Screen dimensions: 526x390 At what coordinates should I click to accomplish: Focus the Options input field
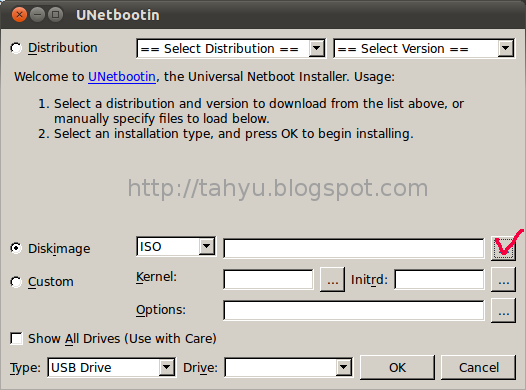(x=354, y=311)
